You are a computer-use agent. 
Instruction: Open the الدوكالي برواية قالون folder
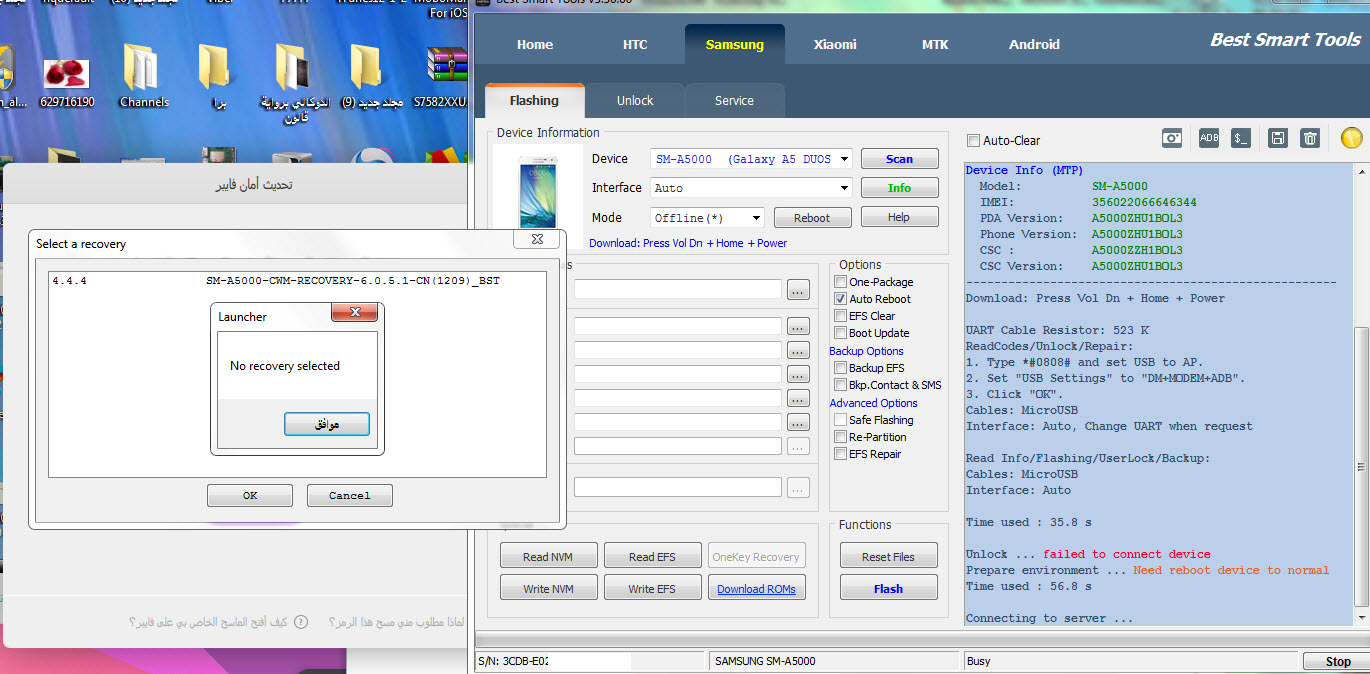pyautogui.click(x=296, y=82)
